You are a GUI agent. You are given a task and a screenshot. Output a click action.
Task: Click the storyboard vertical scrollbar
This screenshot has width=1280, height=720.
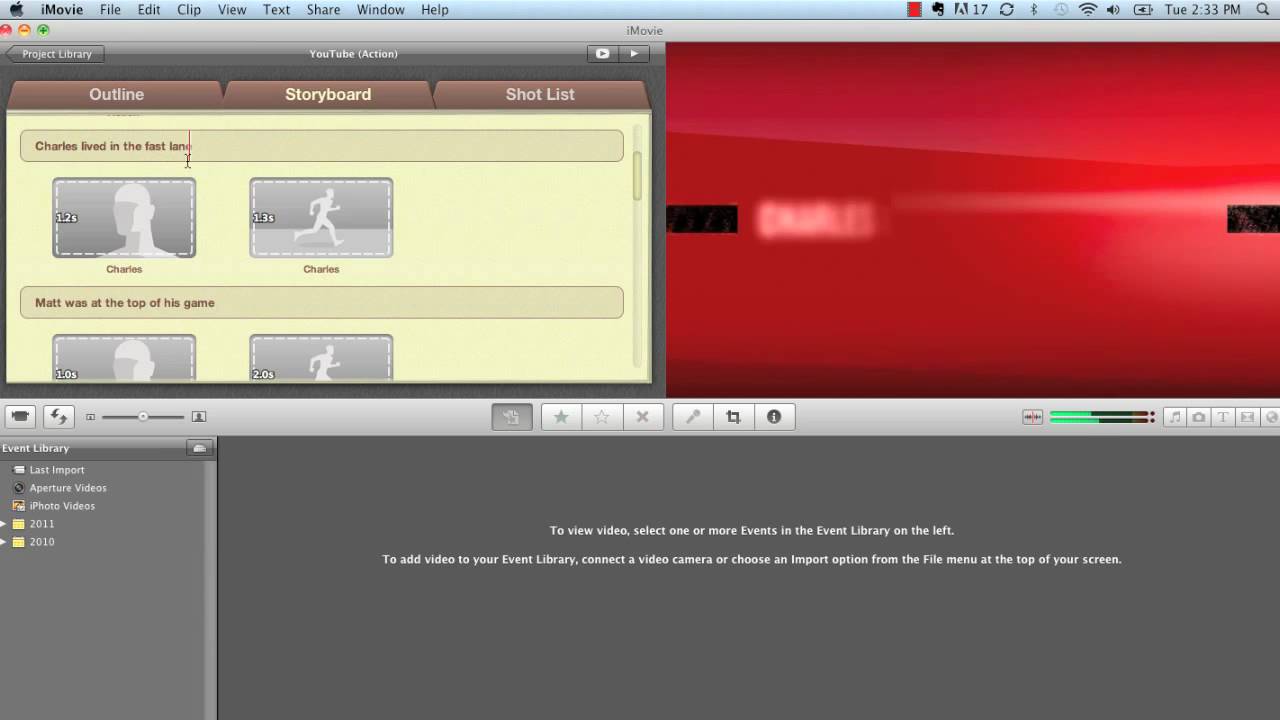(x=637, y=176)
